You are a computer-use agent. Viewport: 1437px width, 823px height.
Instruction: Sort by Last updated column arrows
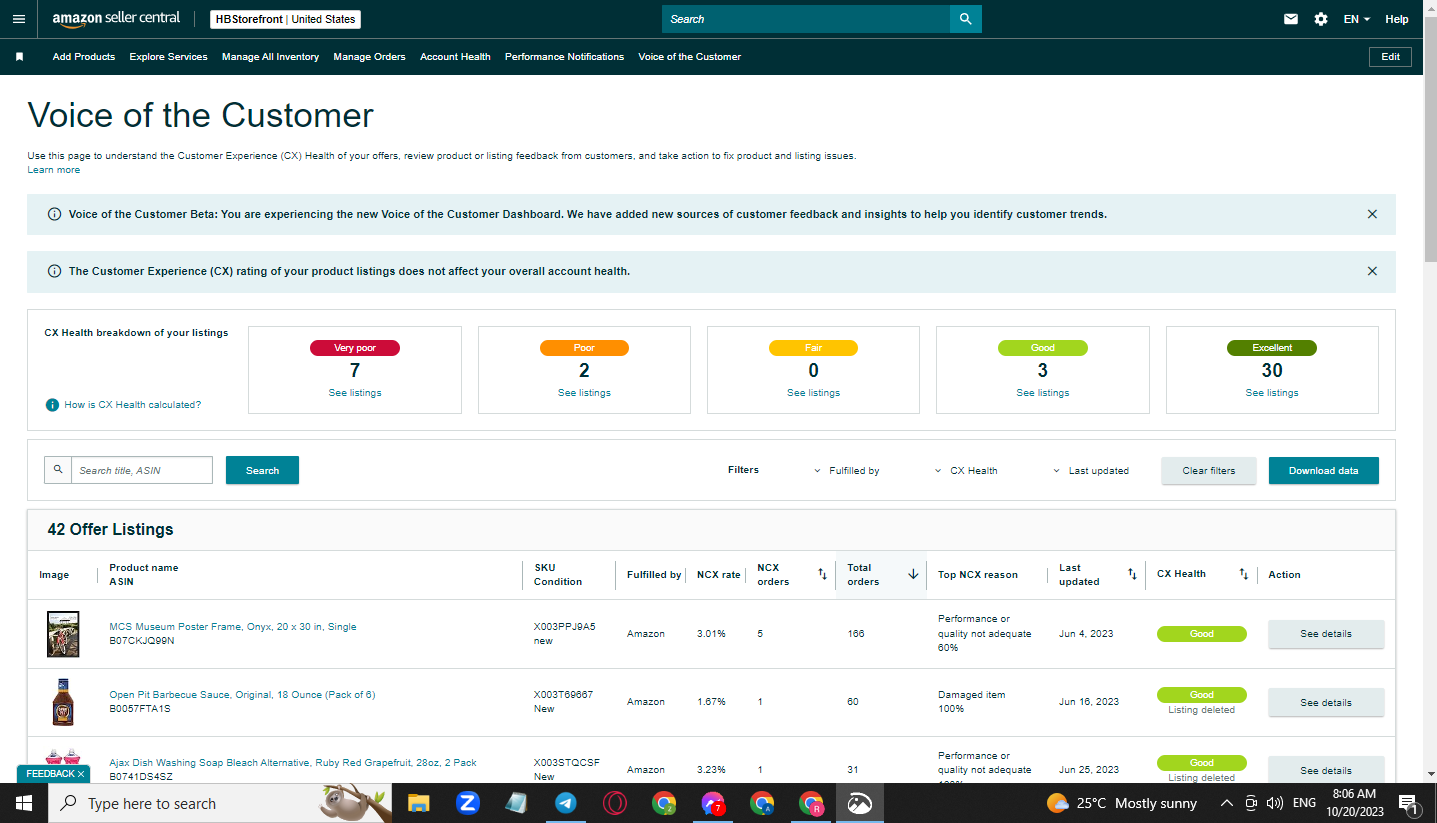(1132, 574)
